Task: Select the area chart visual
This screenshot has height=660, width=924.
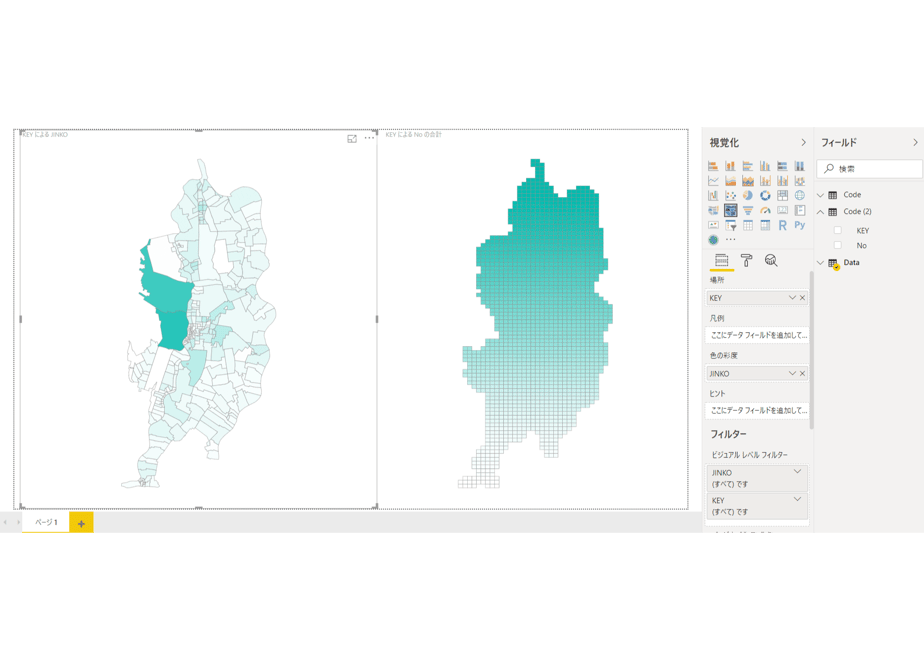Action: 730,180
